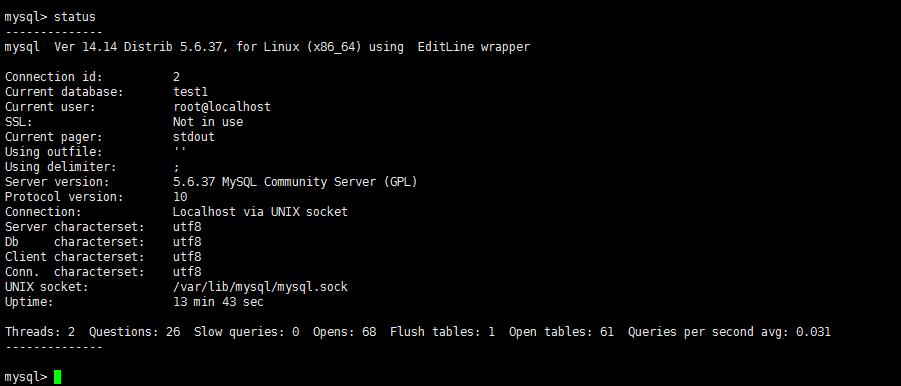Image resolution: width=901 pixels, height=386 pixels.
Task: Click the Protocol version value '10'
Action: [180, 197]
